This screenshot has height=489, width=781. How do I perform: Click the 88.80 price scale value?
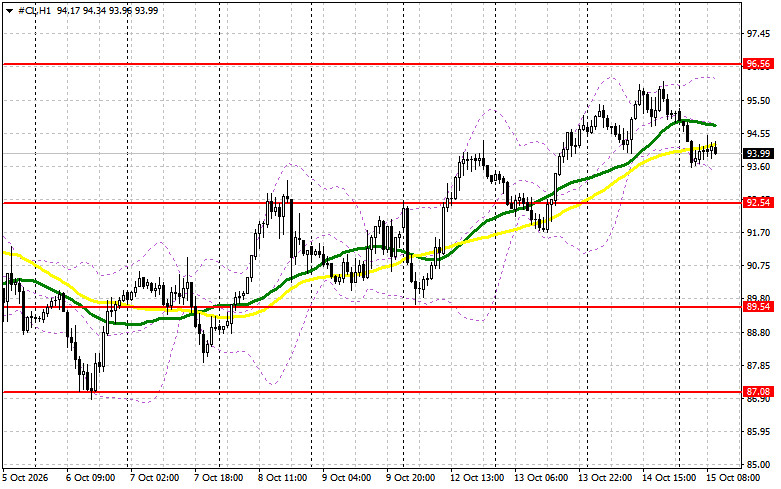click(x=758, y=332)
